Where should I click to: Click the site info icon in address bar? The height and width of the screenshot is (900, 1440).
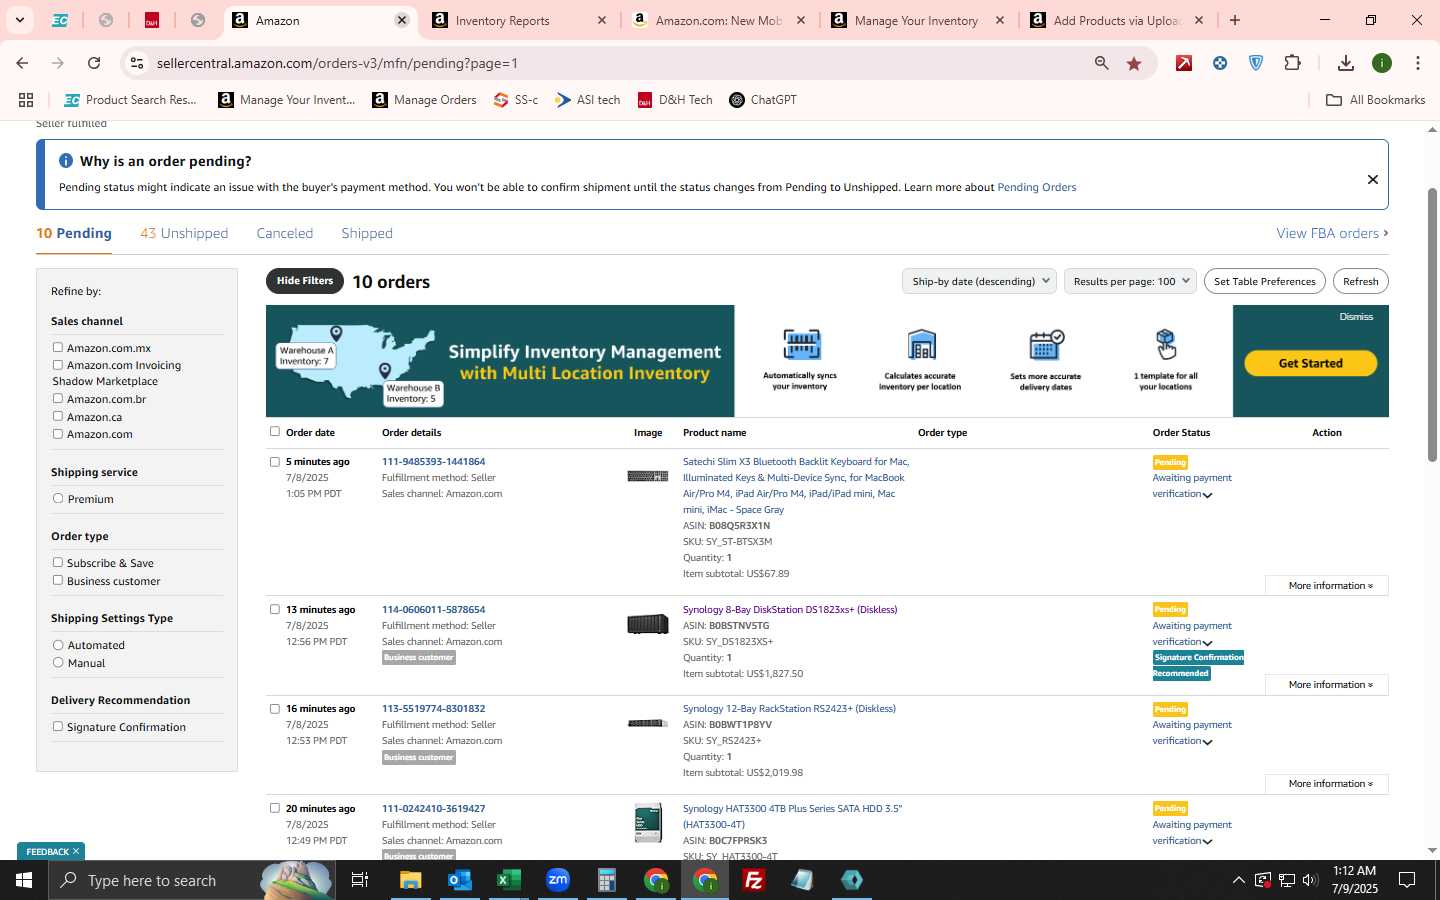(x=137, y=63)
